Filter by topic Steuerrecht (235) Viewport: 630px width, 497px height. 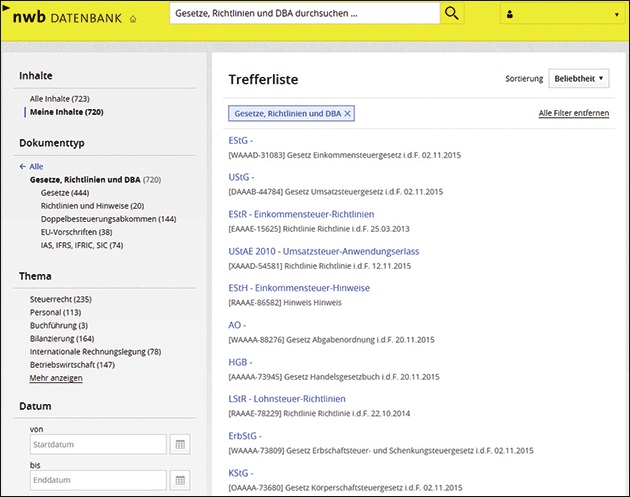tap(61, 299)
